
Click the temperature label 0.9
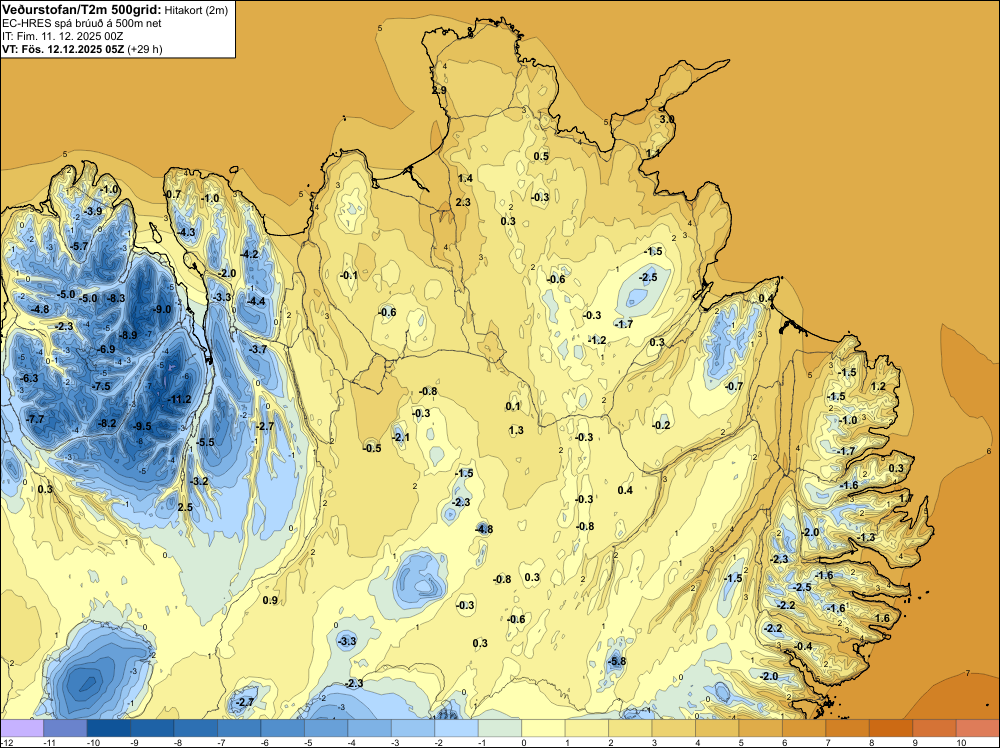click(270, 600)
